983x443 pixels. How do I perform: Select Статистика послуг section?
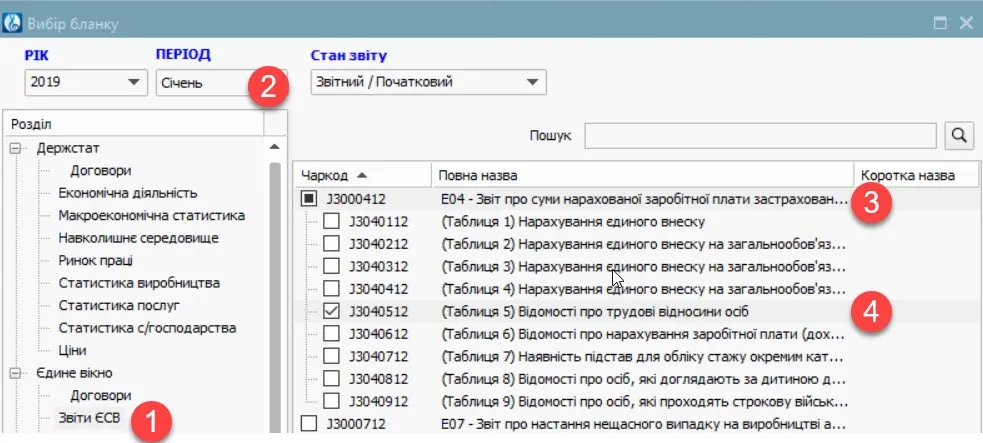click(x=119, y=306)
